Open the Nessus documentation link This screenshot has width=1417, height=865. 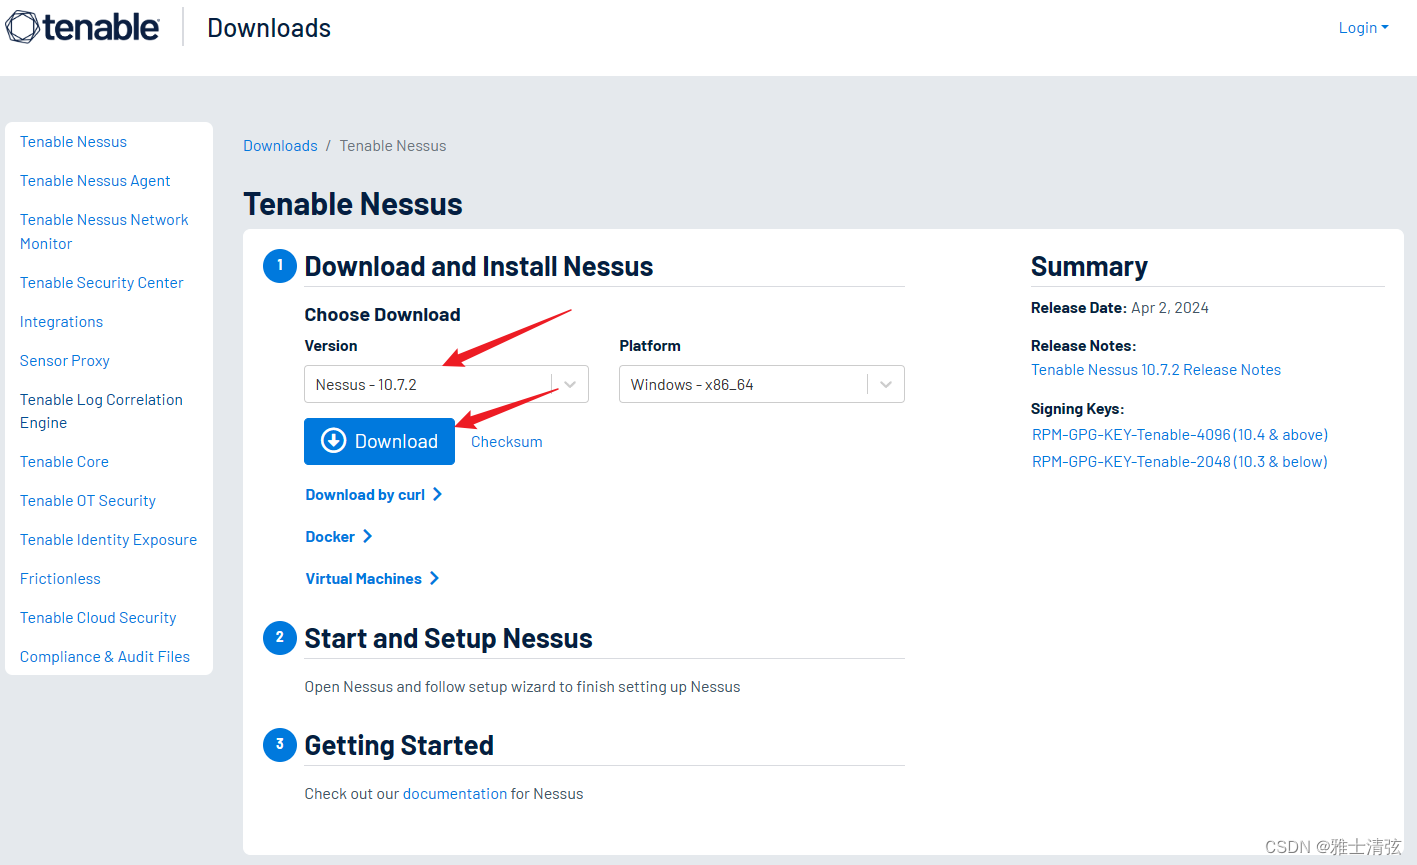(455, 794)
